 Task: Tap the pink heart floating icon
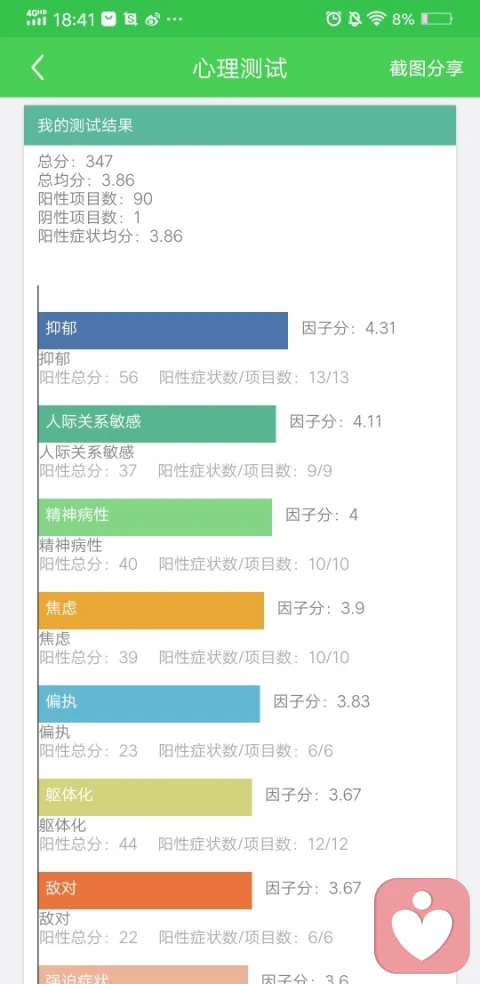click(x=422, y=926)
